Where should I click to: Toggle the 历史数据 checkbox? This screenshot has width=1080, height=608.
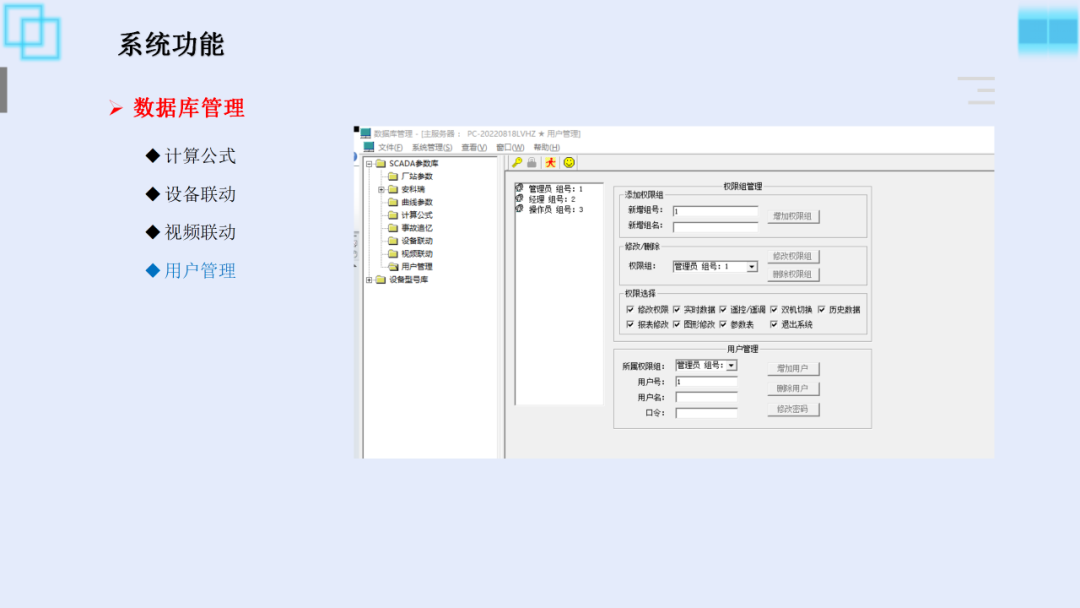(x=821, y=310)
